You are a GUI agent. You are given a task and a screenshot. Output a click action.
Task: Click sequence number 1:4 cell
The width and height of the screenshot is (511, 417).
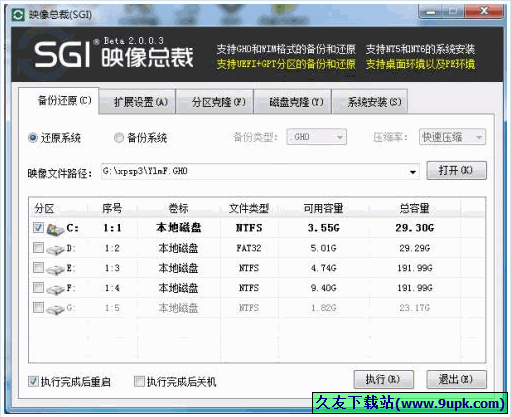[x=112, y=288]
